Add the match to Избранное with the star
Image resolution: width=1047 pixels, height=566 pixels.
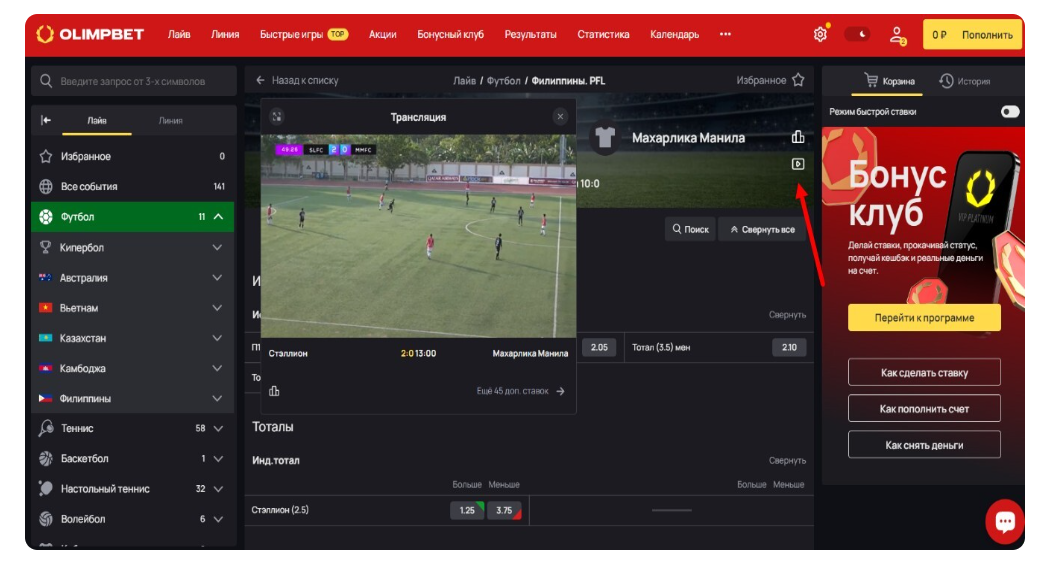coord(798,80)
